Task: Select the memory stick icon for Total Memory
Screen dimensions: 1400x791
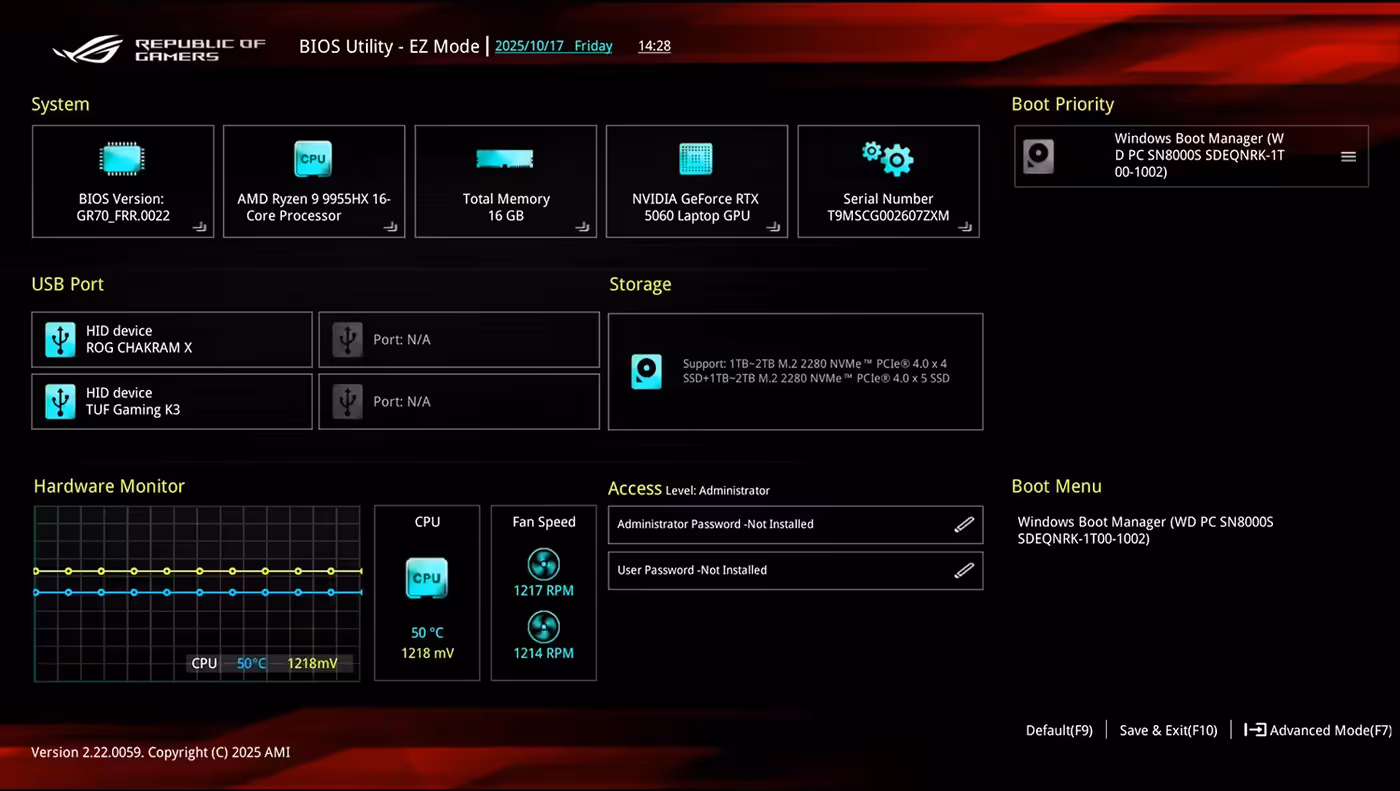Action: [505, 159]
